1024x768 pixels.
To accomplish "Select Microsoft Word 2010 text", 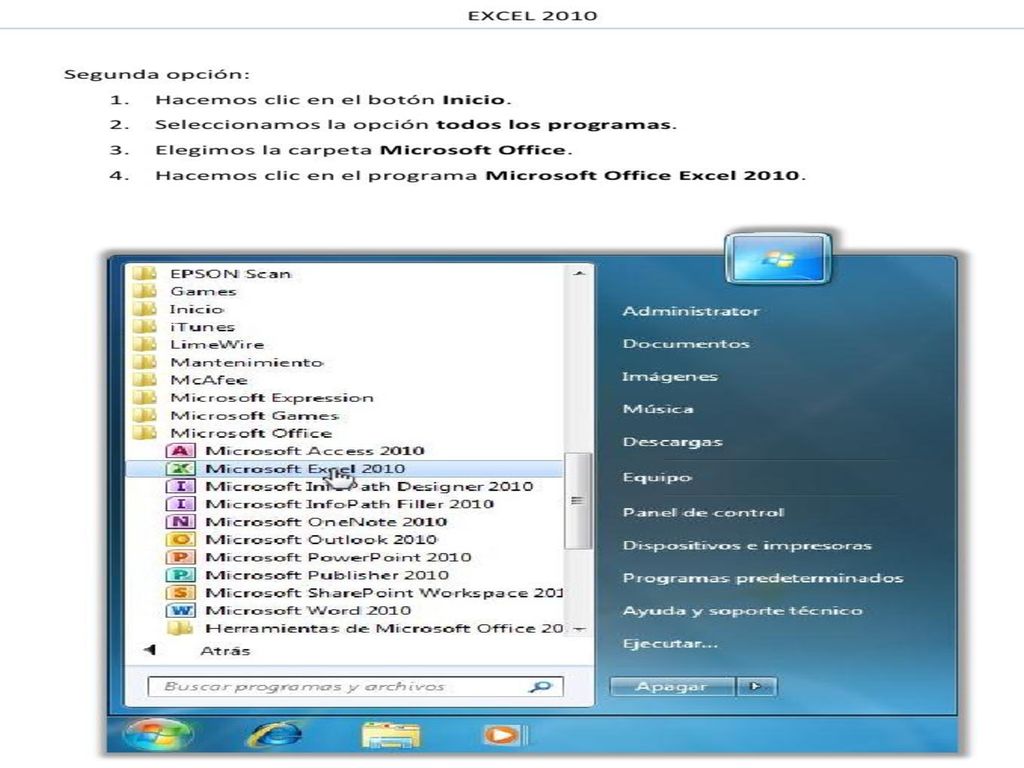I will tap(308, 610).
